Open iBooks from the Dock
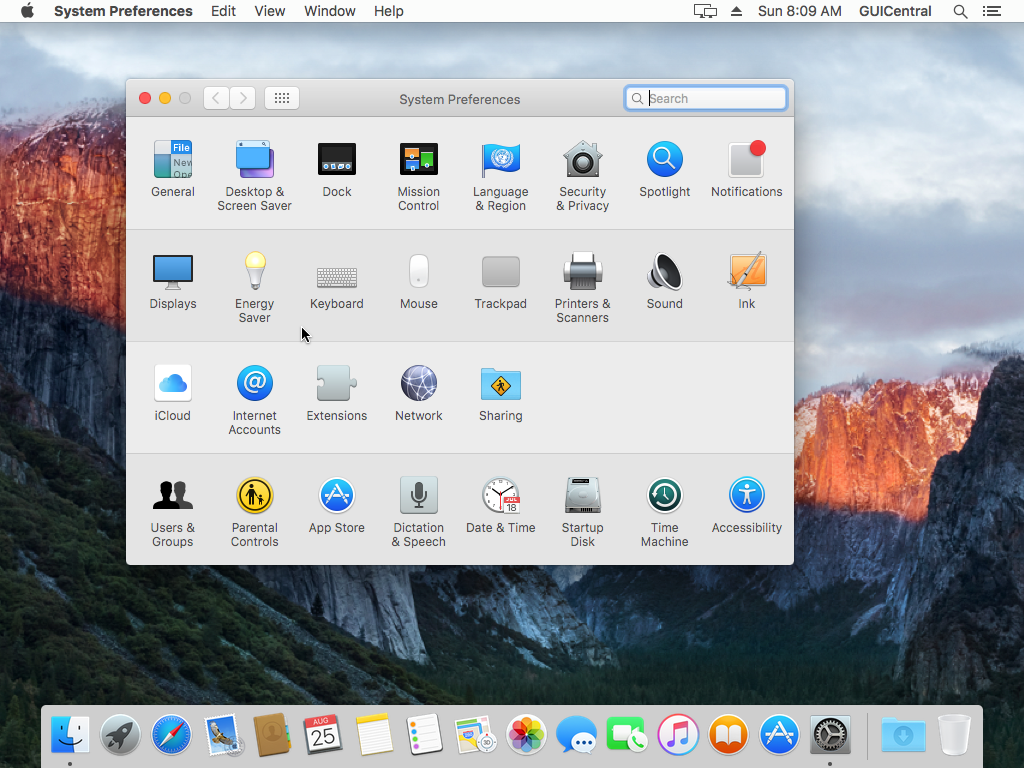The width and height of the screenshot is (1024, 768). pyautogui.click(x=728, y=734)
